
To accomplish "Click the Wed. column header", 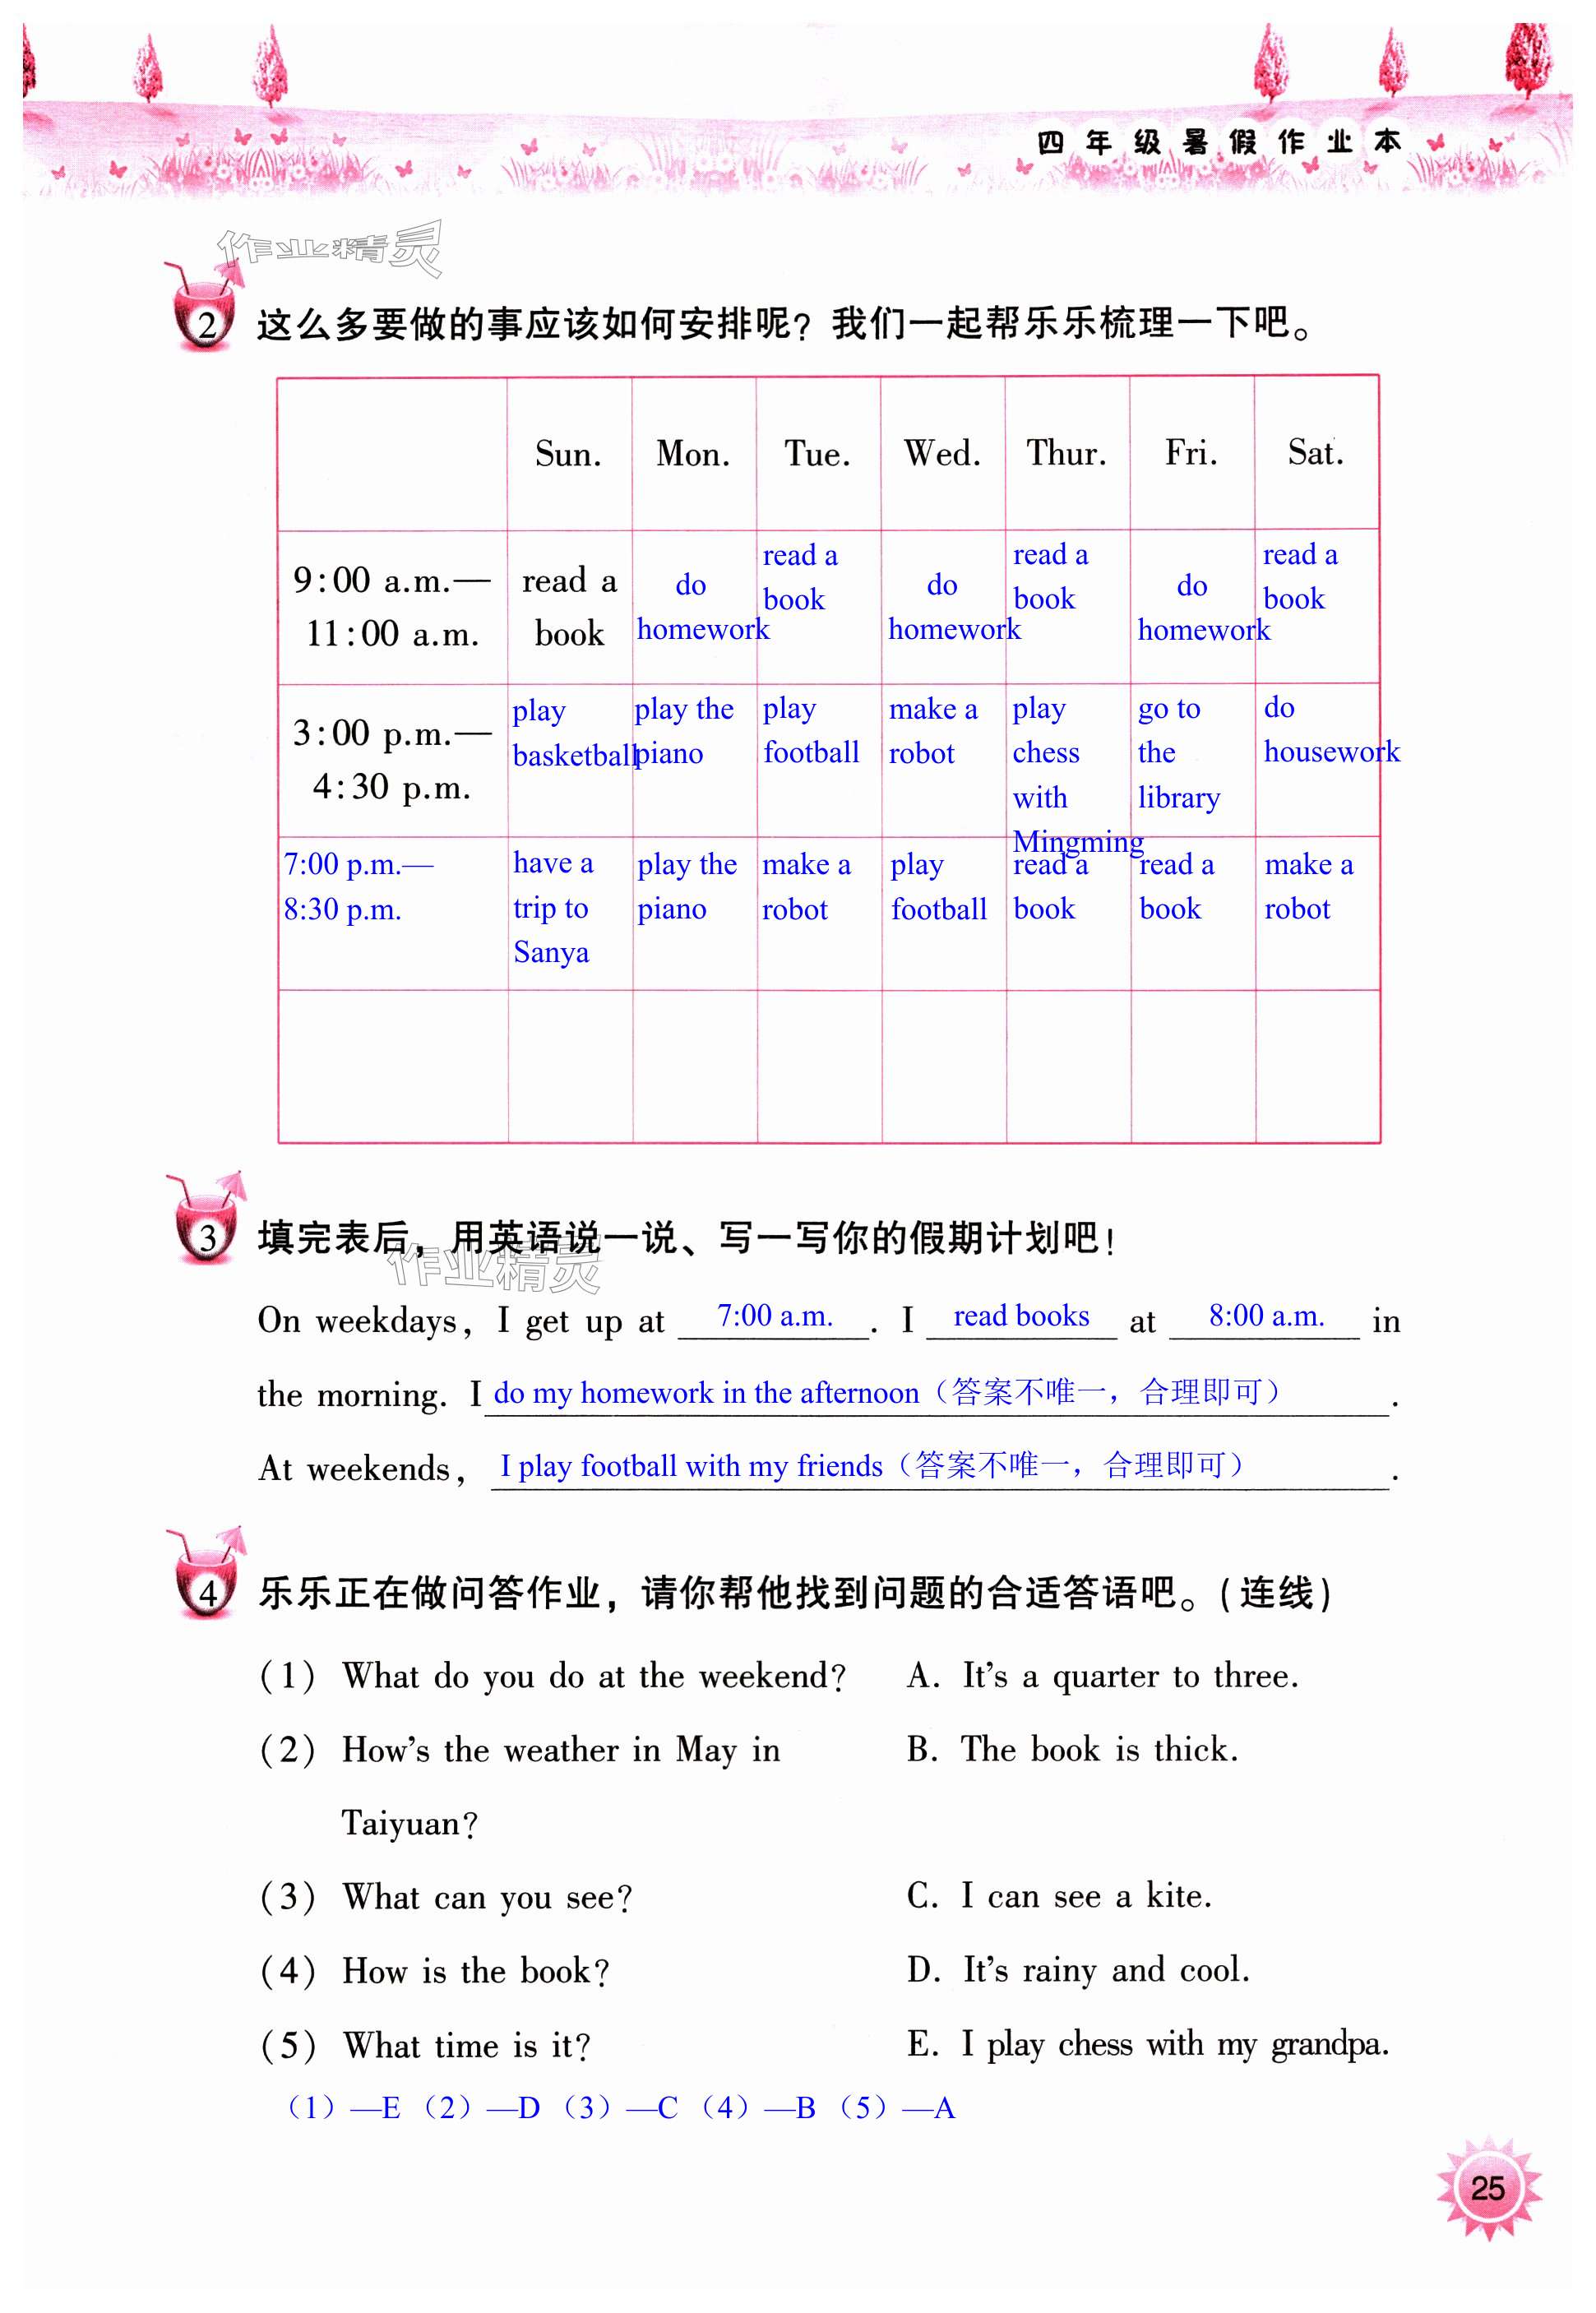I will tap(942, 454).
